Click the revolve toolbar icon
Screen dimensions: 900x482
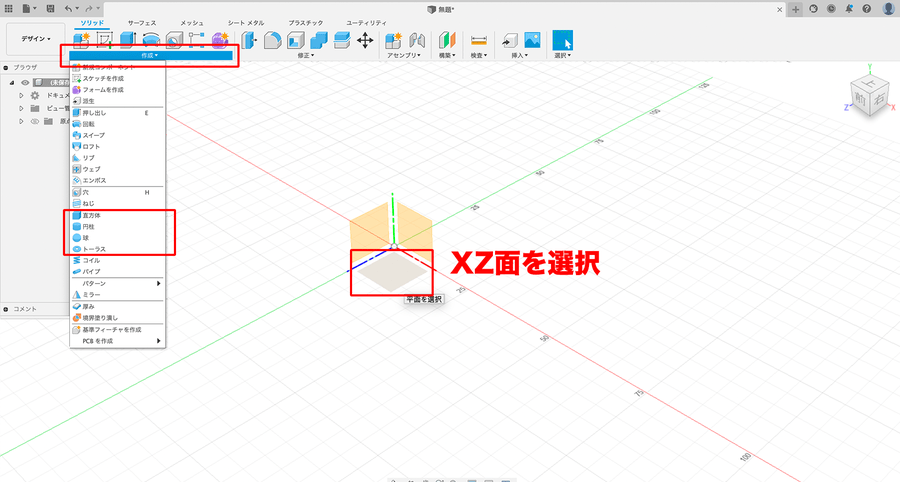pos(150,40)
